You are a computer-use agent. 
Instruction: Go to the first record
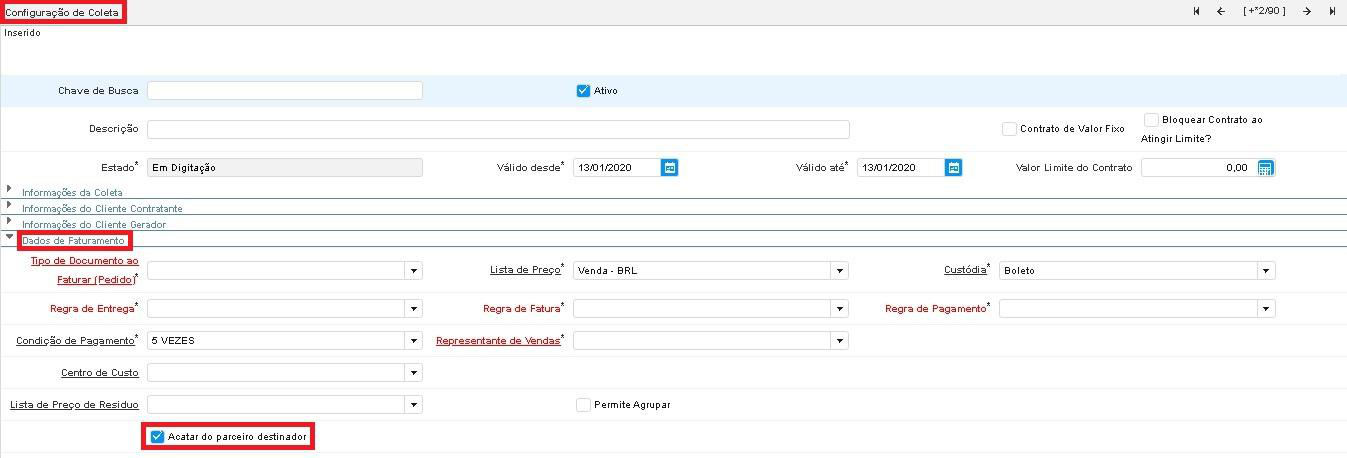tap(1196, 11)
